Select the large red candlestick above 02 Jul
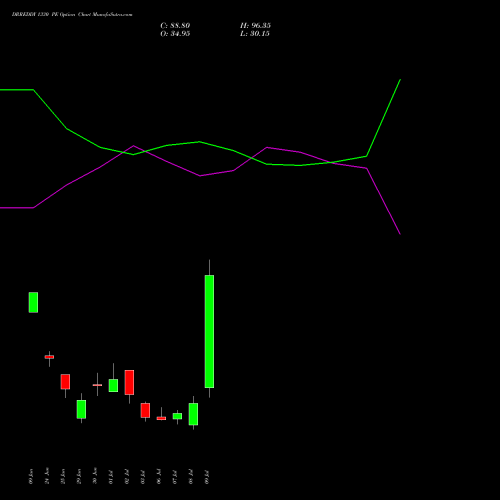This screenshot has height=500, width=500. (x=129, y=382)
